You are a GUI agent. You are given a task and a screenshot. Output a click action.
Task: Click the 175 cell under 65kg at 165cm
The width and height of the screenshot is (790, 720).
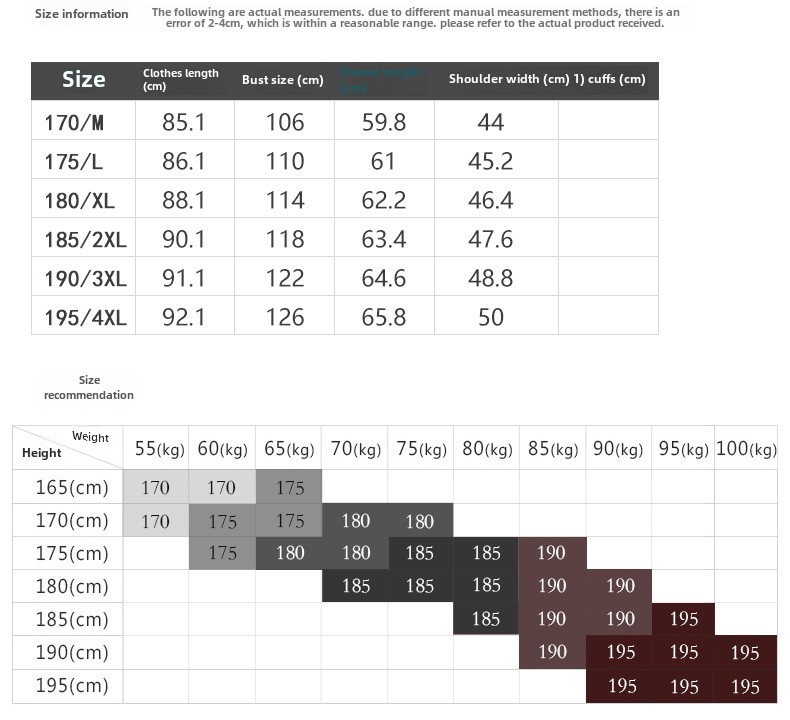pos(290,487)
